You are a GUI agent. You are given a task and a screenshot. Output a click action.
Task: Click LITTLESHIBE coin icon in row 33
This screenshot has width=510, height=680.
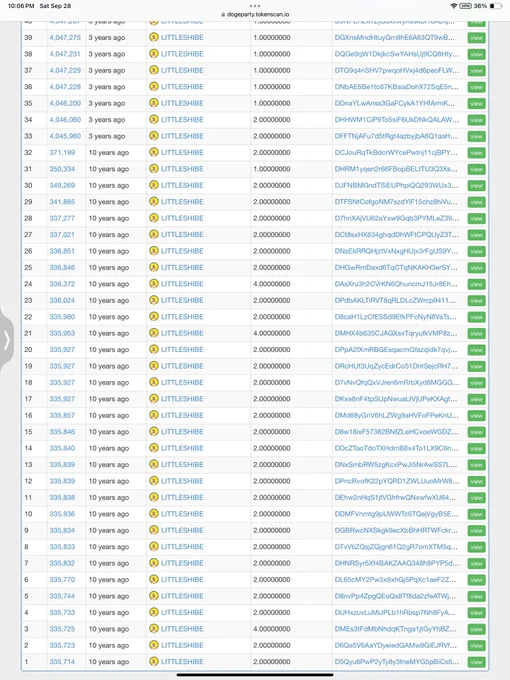coord(154,136)
